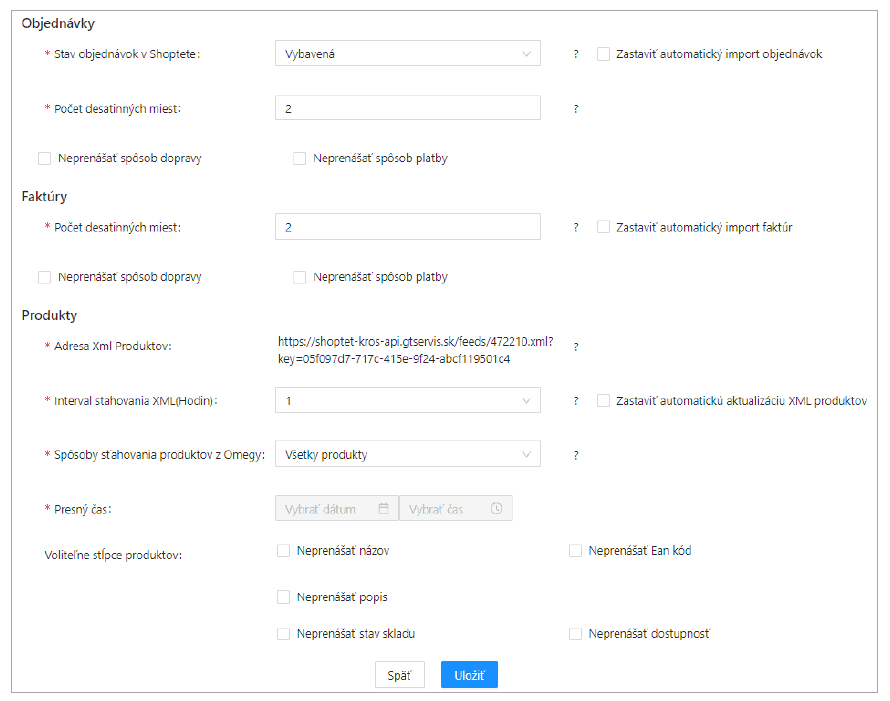The image size is (890, 701).
Task: Click the Faktúry decimal places input field
Action: (407, 227)
